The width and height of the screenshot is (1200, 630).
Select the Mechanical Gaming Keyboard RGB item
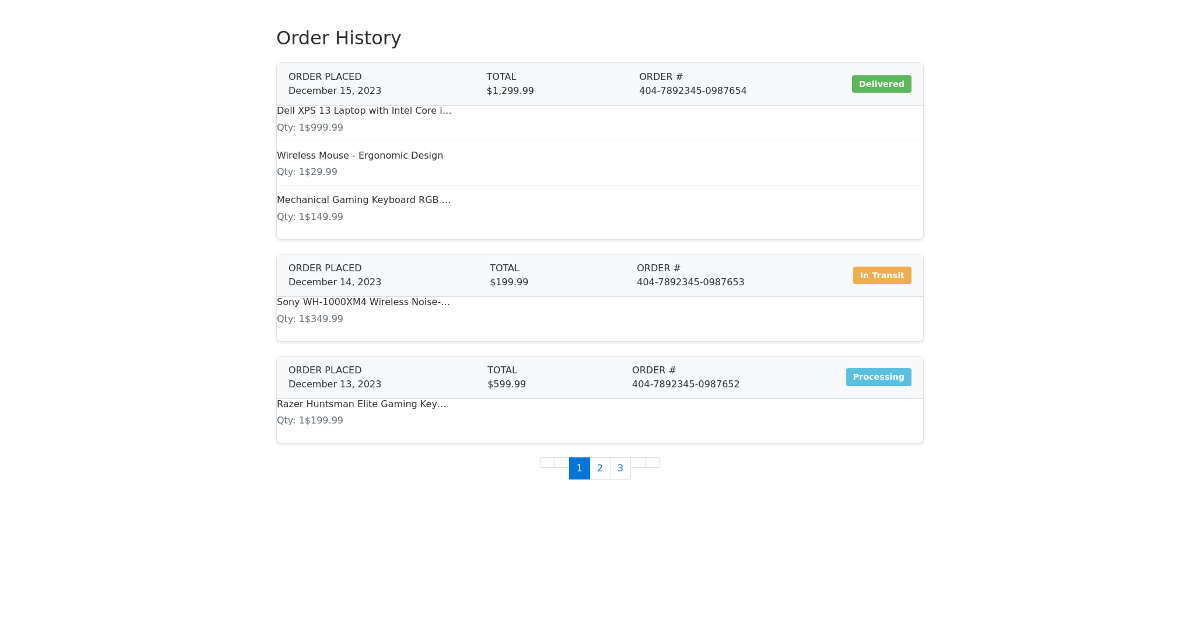364,199
